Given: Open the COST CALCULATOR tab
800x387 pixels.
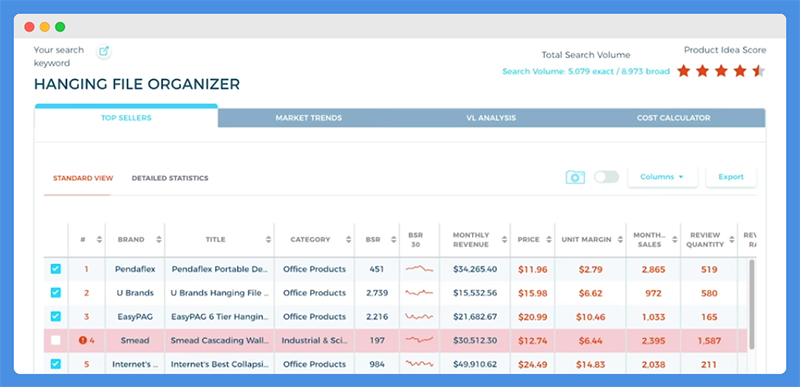Looking at the screenshot, I should (673, 118).
